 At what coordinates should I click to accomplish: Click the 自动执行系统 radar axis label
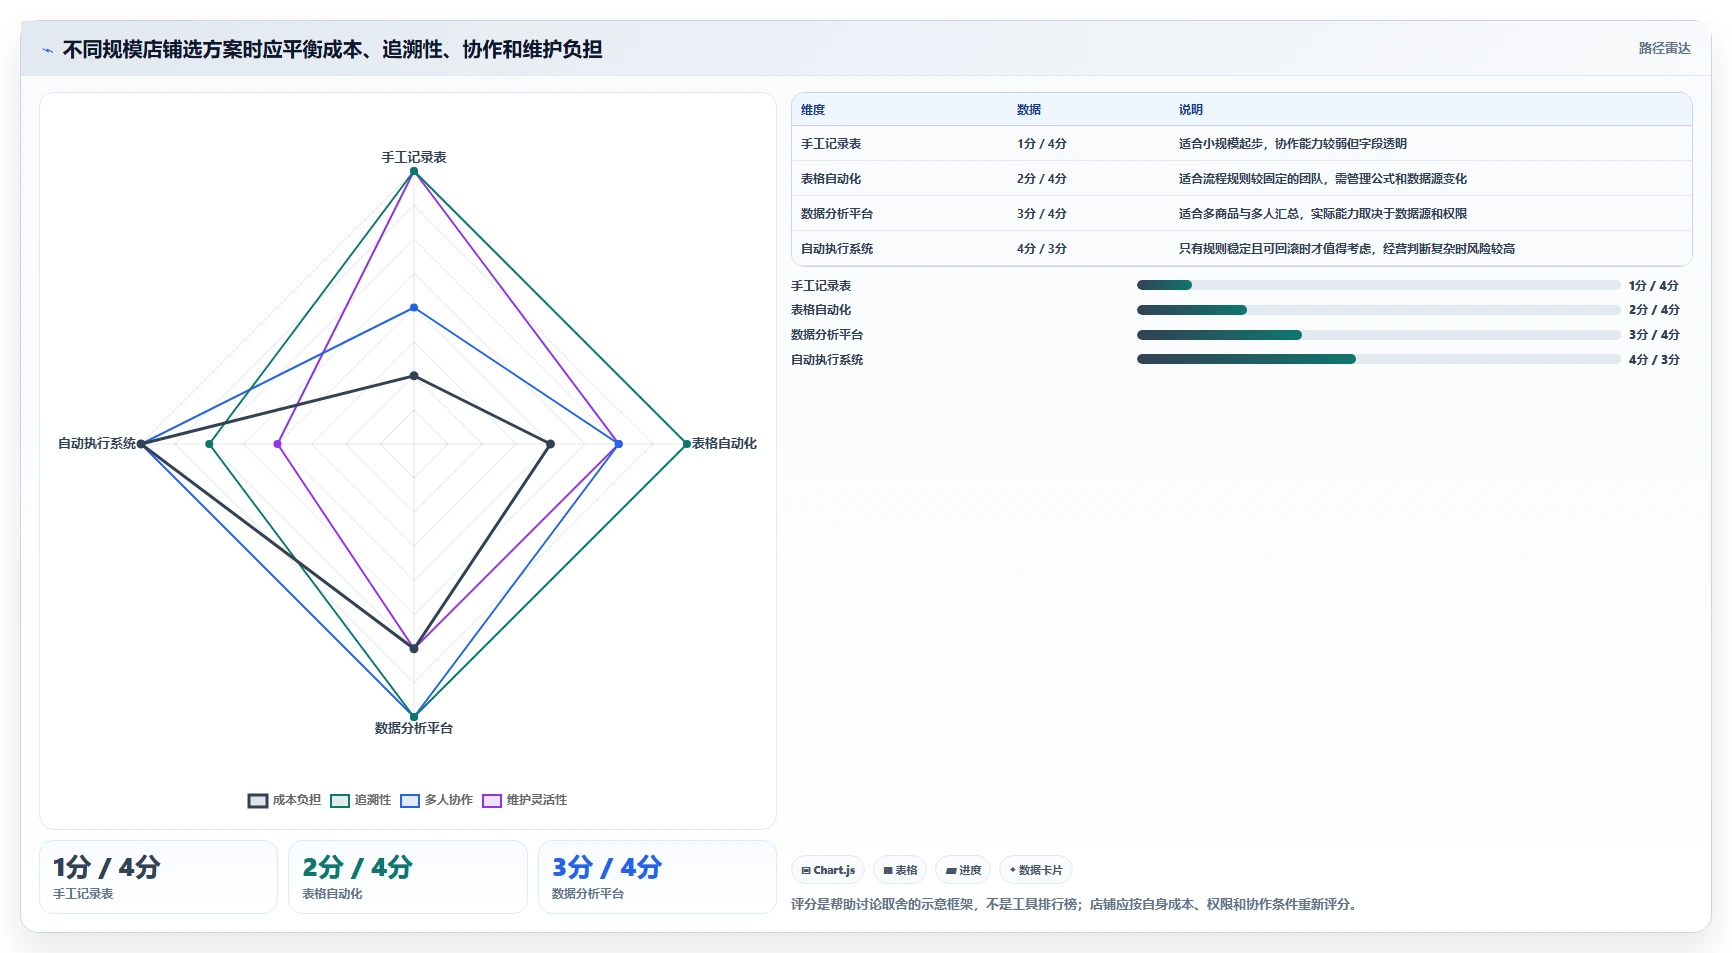97,443
